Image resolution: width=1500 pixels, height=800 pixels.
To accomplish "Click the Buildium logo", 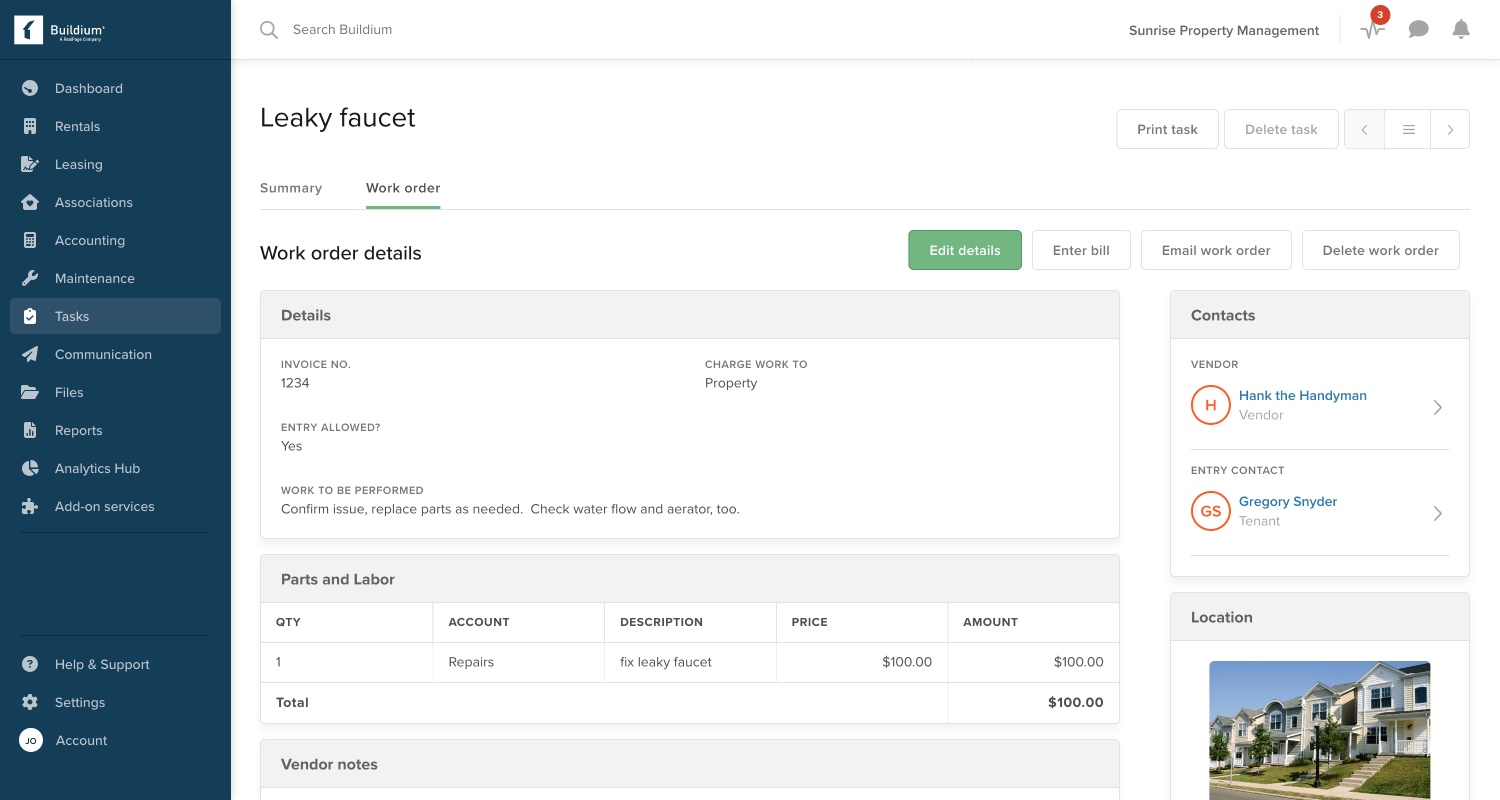I will coord(60,30).
